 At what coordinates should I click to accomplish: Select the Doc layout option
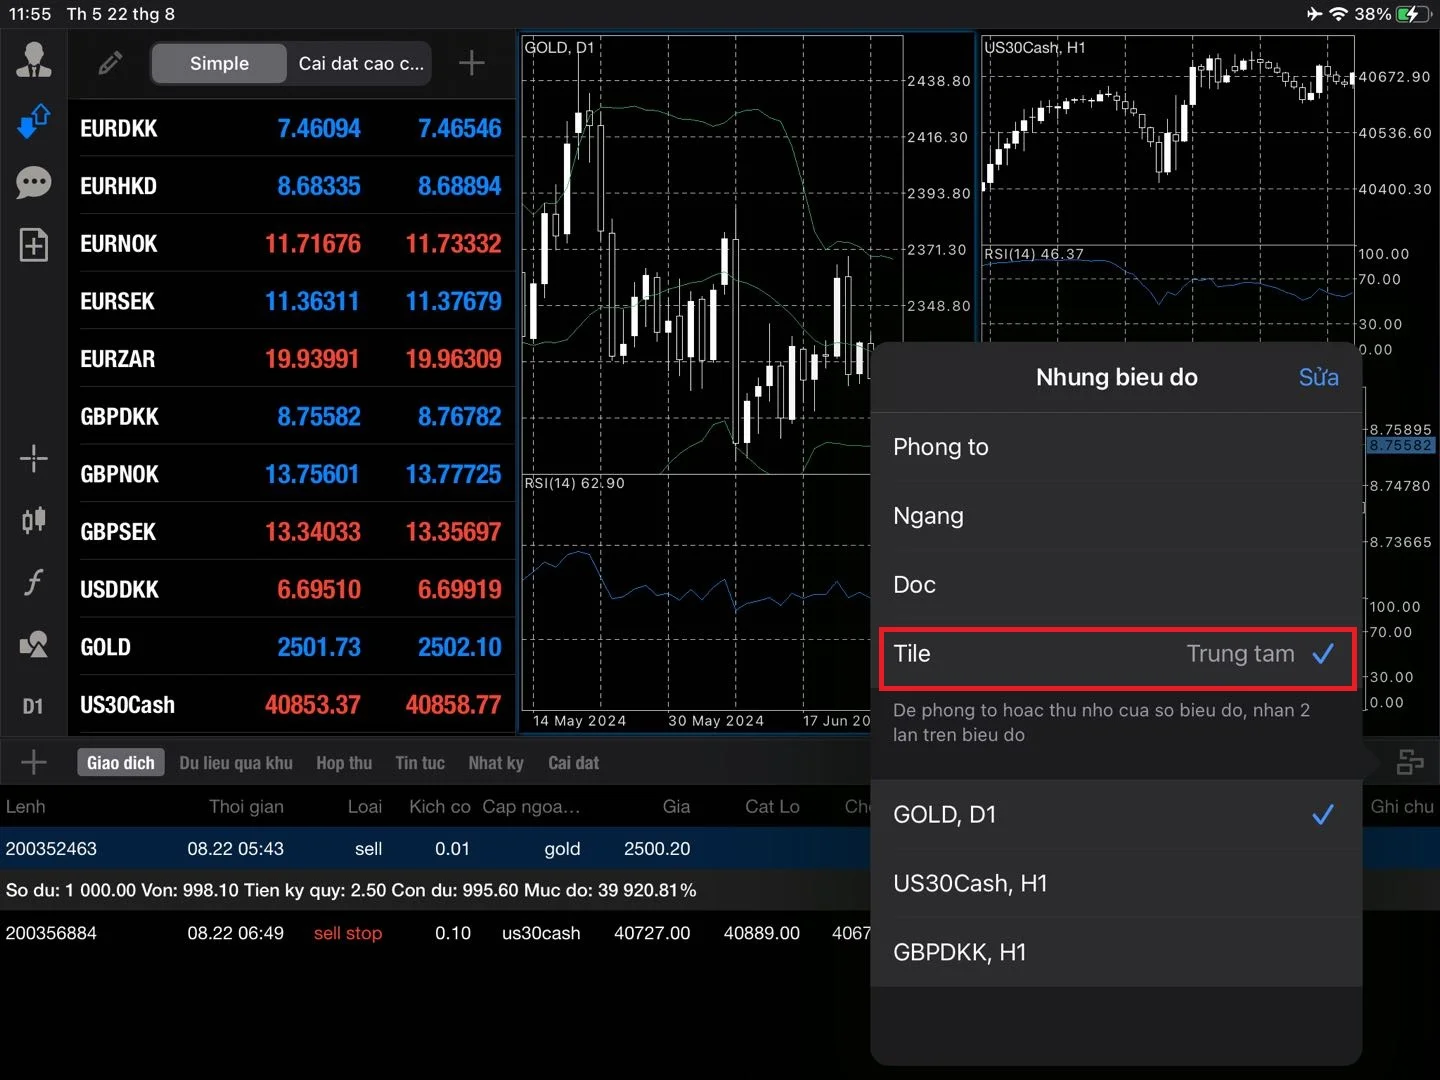[1116, 585]
